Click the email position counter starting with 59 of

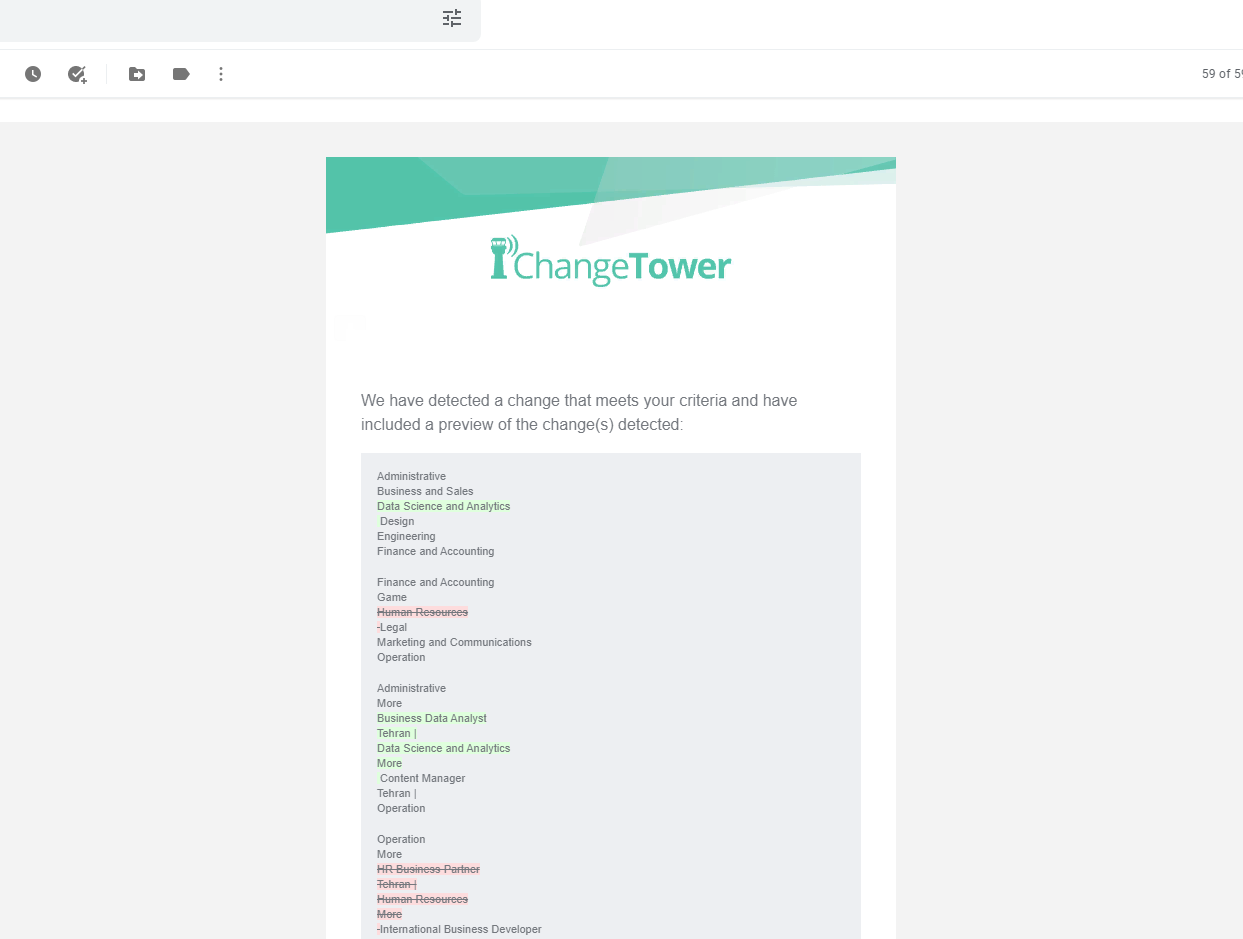pos(1221,74)
